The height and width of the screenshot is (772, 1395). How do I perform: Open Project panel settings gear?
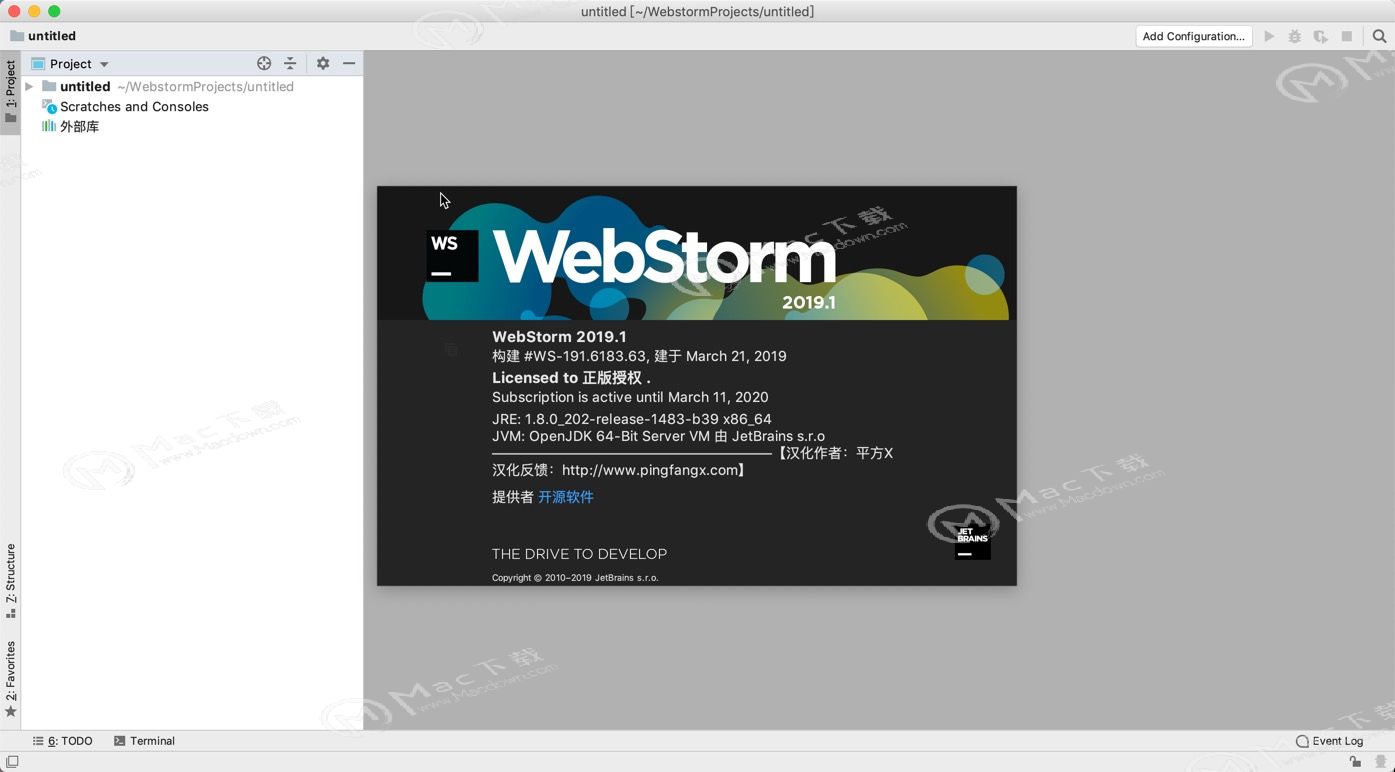(x=323, y=63)
